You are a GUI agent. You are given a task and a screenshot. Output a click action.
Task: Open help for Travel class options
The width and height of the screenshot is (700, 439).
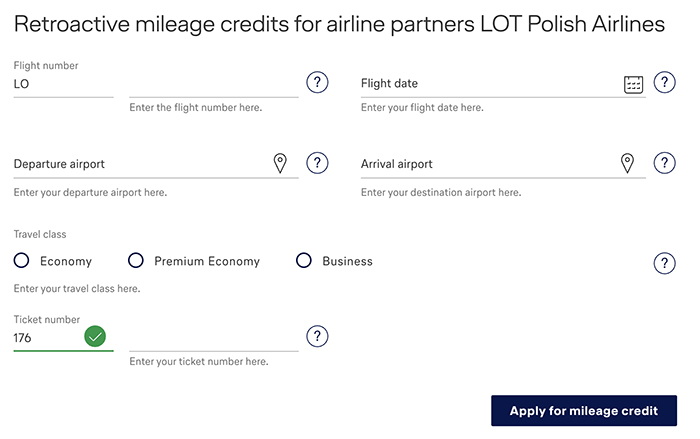click(x=664, y=263)
